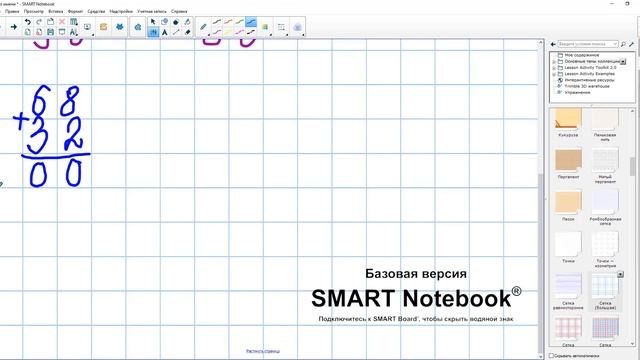Open the Правка menu

pyautogui.click(x=12, y=11)
